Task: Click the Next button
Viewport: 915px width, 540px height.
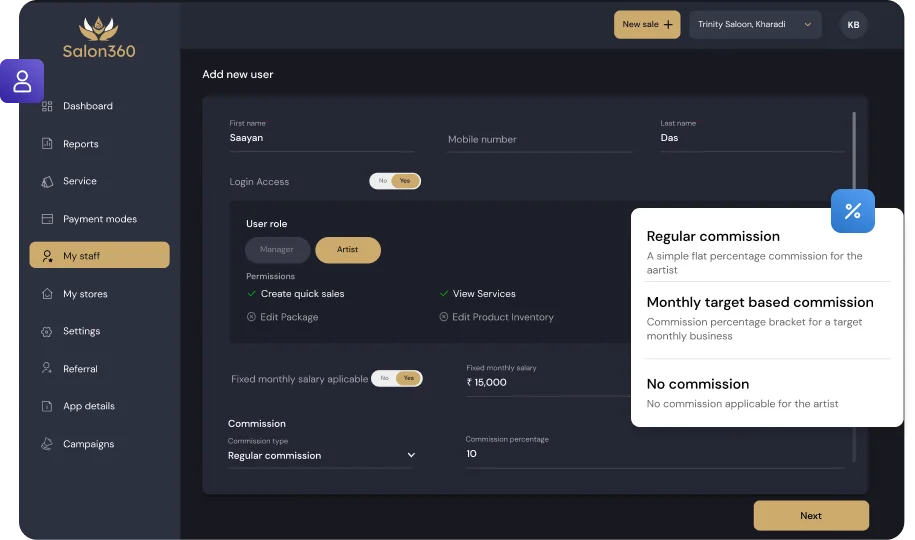Action: coord(811,516)
